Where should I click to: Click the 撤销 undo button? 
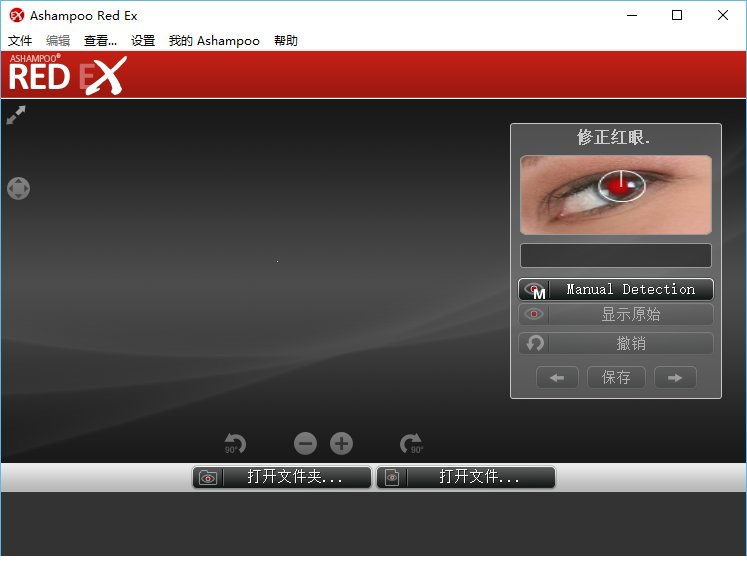(x=616, y=343)
